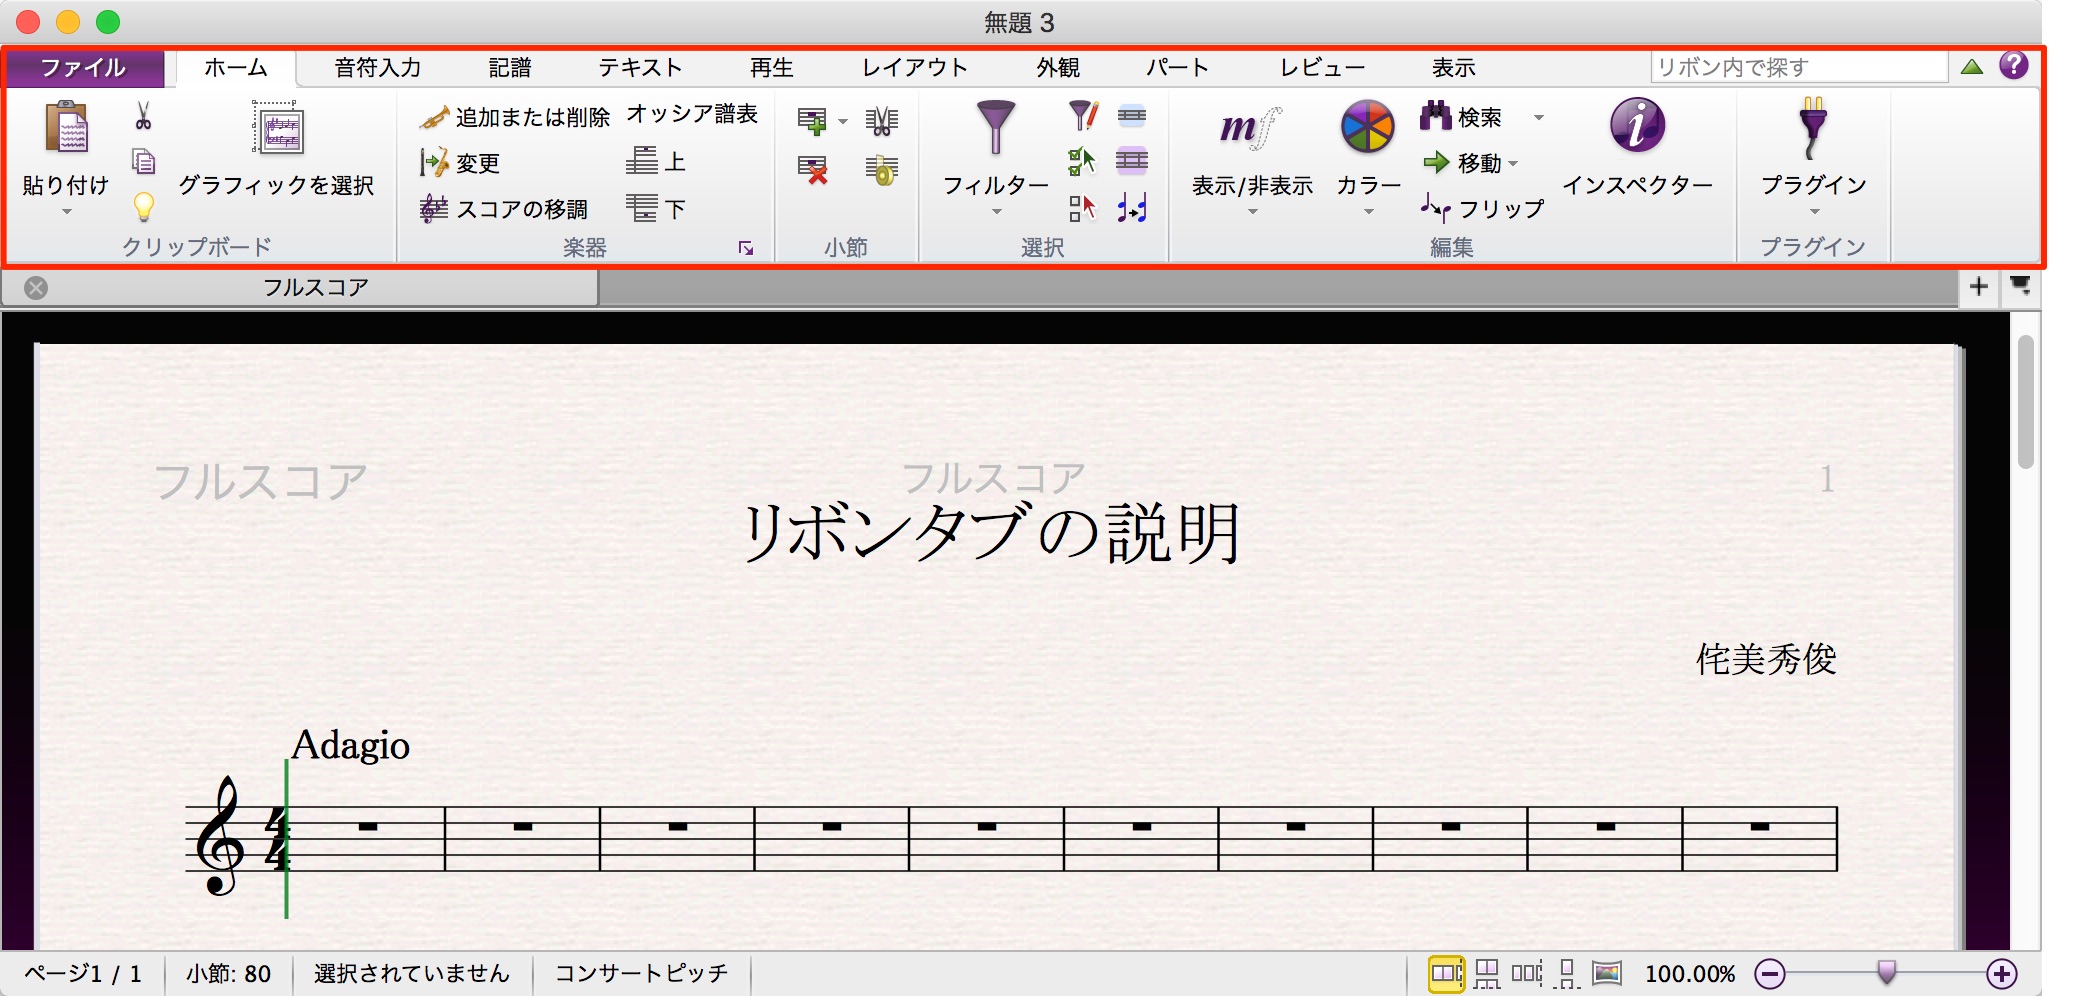Screen dimensions: 2088x996
Task: Click the purple インスペクター info icon
Action: pyautogui.click(x=1637, y=125)
